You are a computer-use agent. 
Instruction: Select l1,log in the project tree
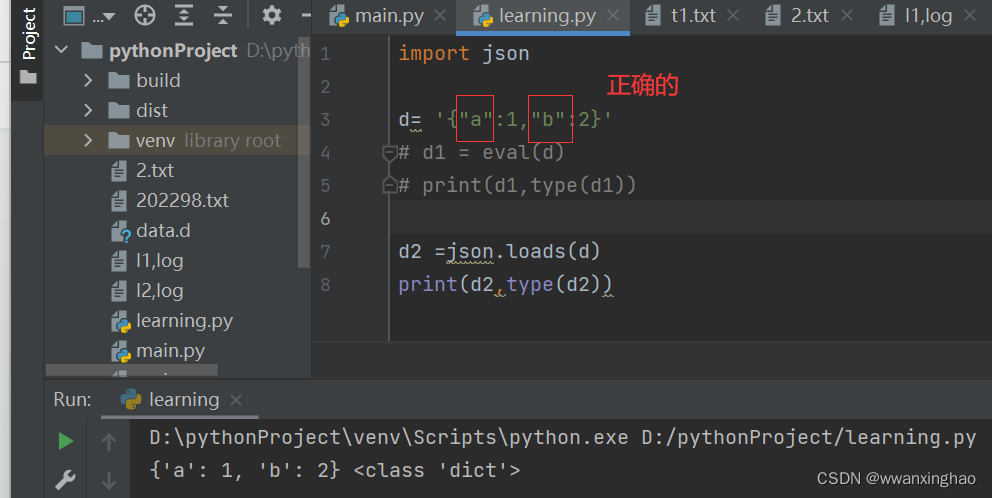(x=159, y=261)
